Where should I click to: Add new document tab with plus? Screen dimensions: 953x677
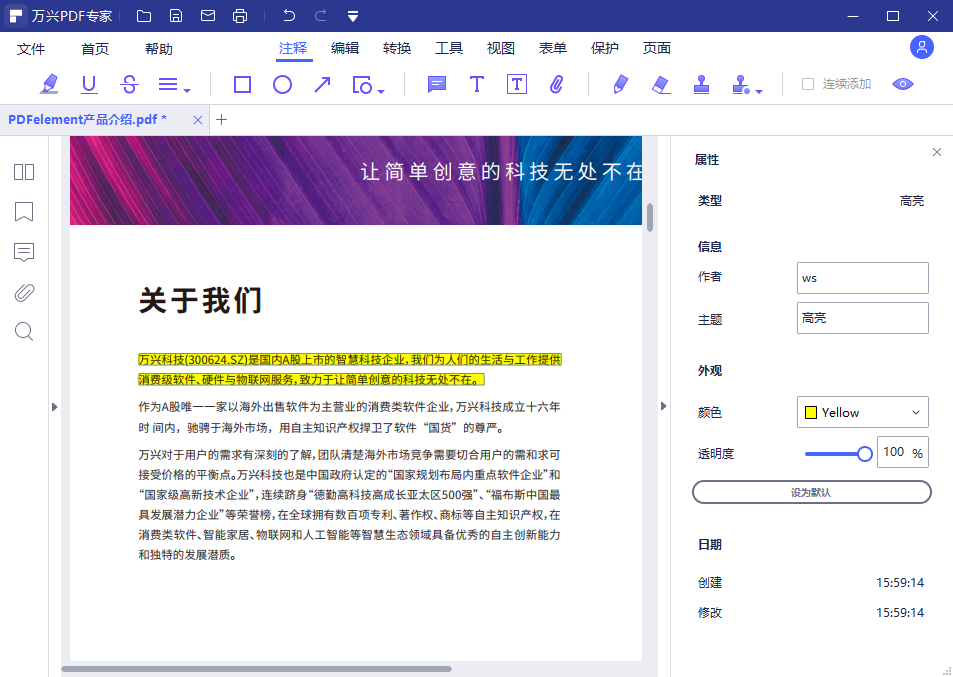tap(221, 120)
